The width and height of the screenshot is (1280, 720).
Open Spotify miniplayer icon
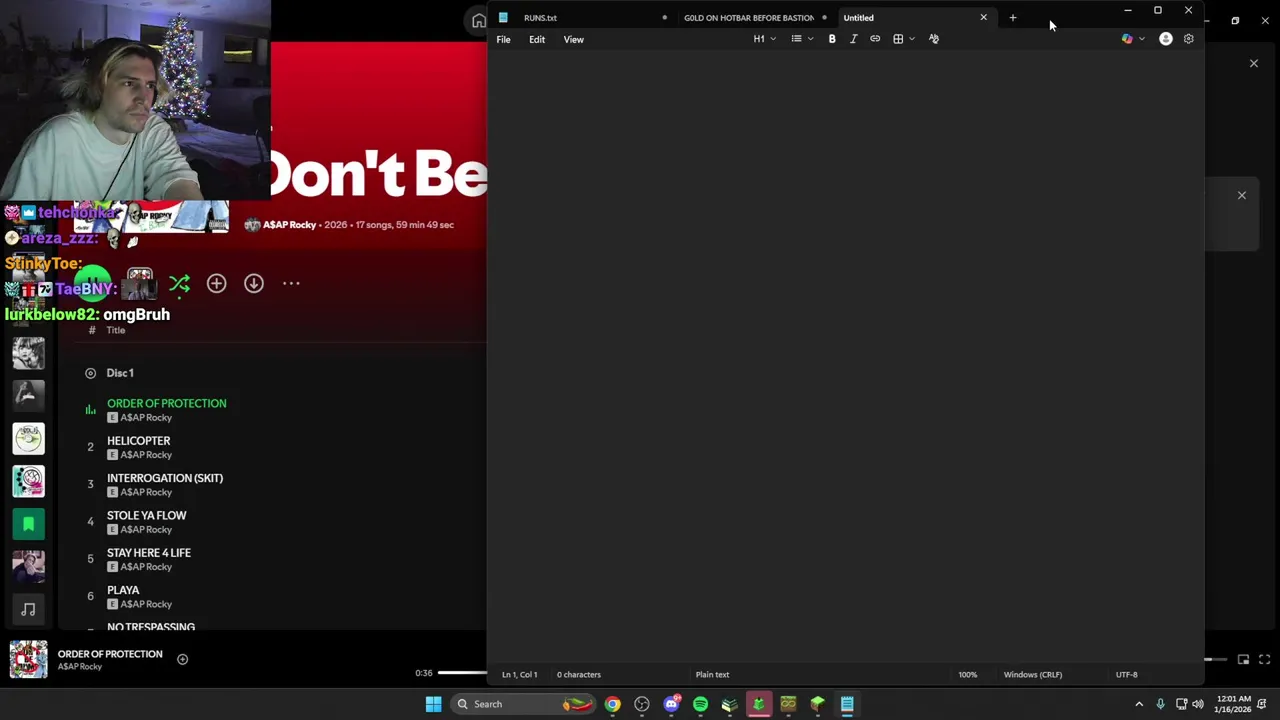coord(1243,659)
